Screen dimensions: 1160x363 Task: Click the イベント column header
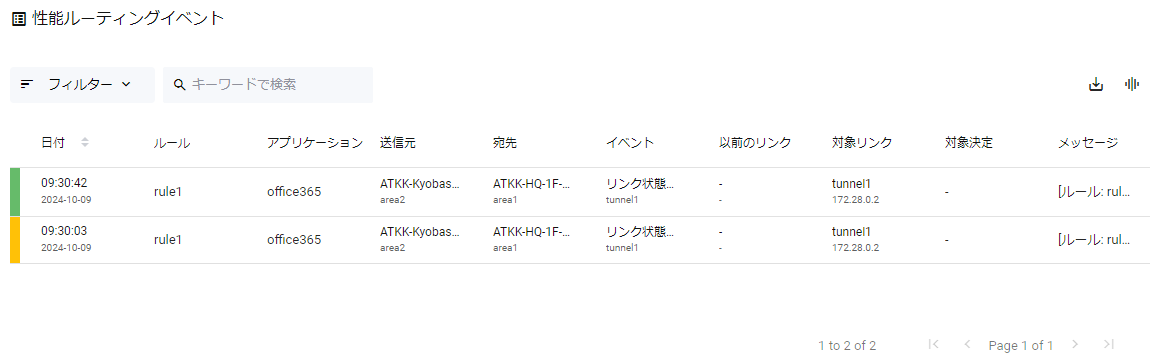[630, 143]
